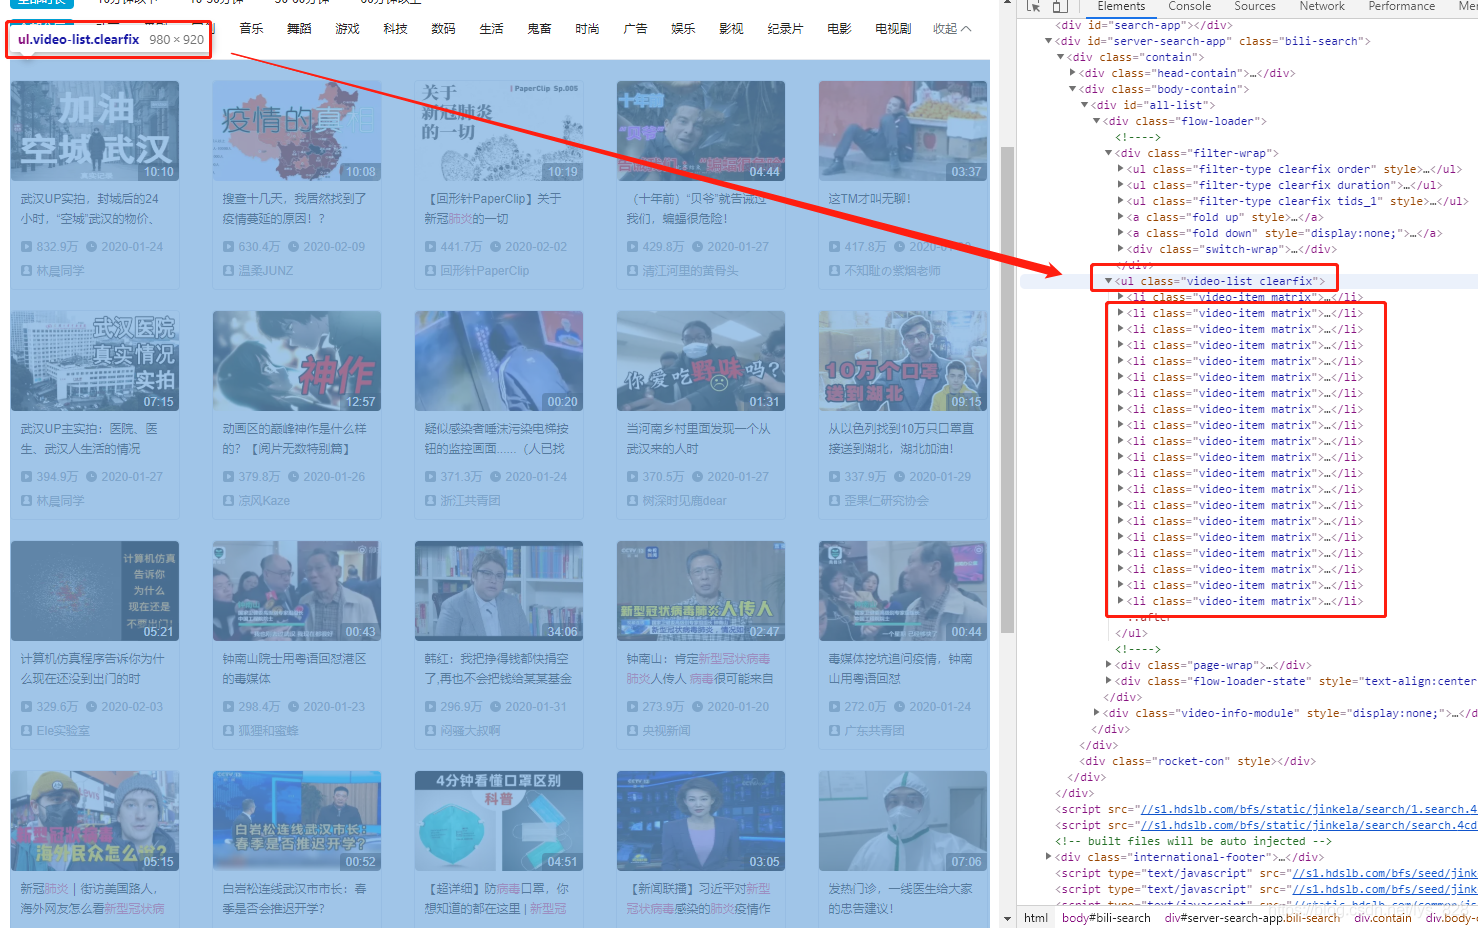Click the clock icon before 2020-02-02

pyautogui.click(x=496, y=247)
